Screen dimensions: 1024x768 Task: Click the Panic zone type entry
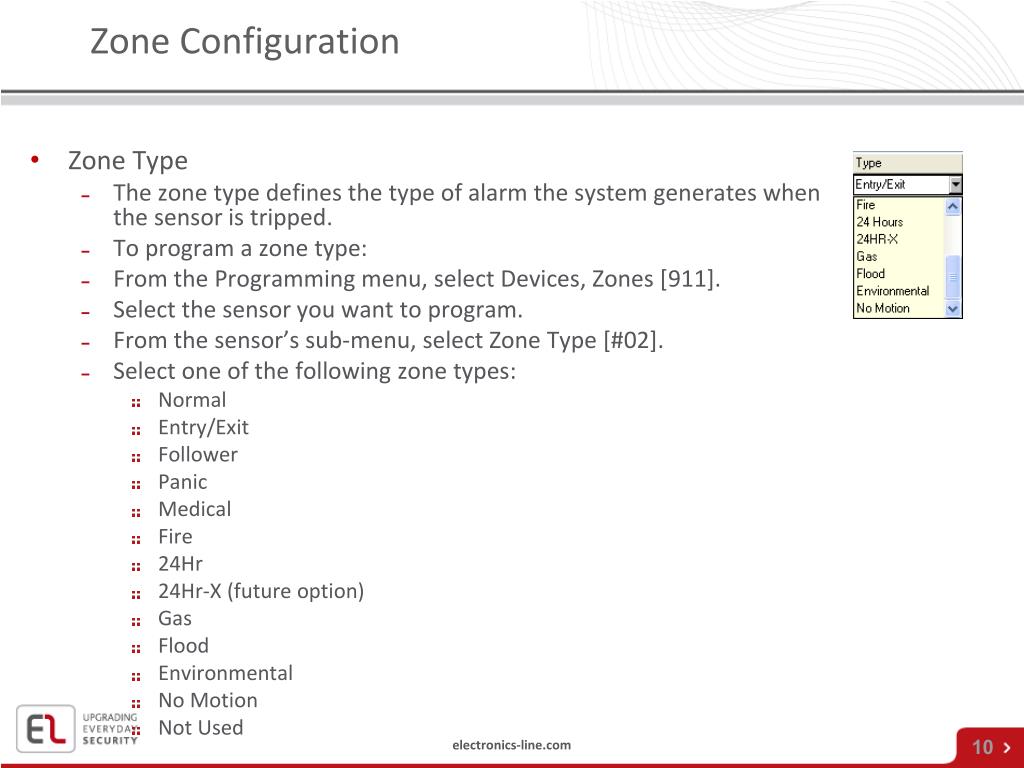point(183,482)
